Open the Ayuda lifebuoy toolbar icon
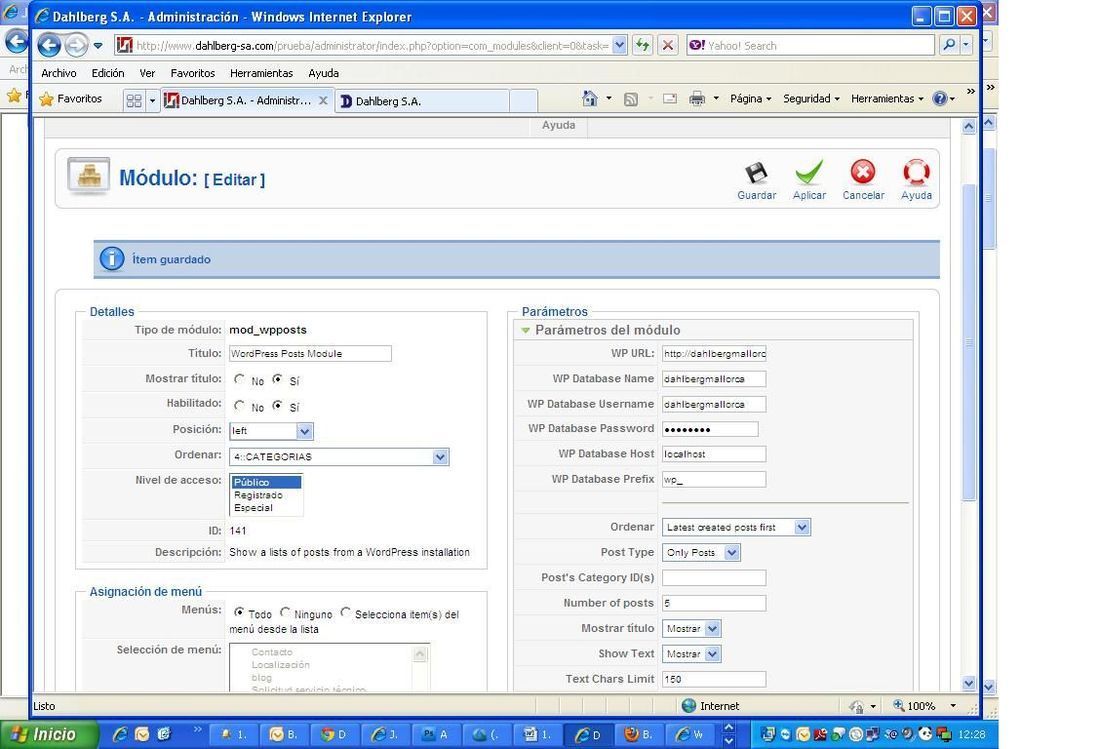1100x749 pixels. click(x=916, y=172)
